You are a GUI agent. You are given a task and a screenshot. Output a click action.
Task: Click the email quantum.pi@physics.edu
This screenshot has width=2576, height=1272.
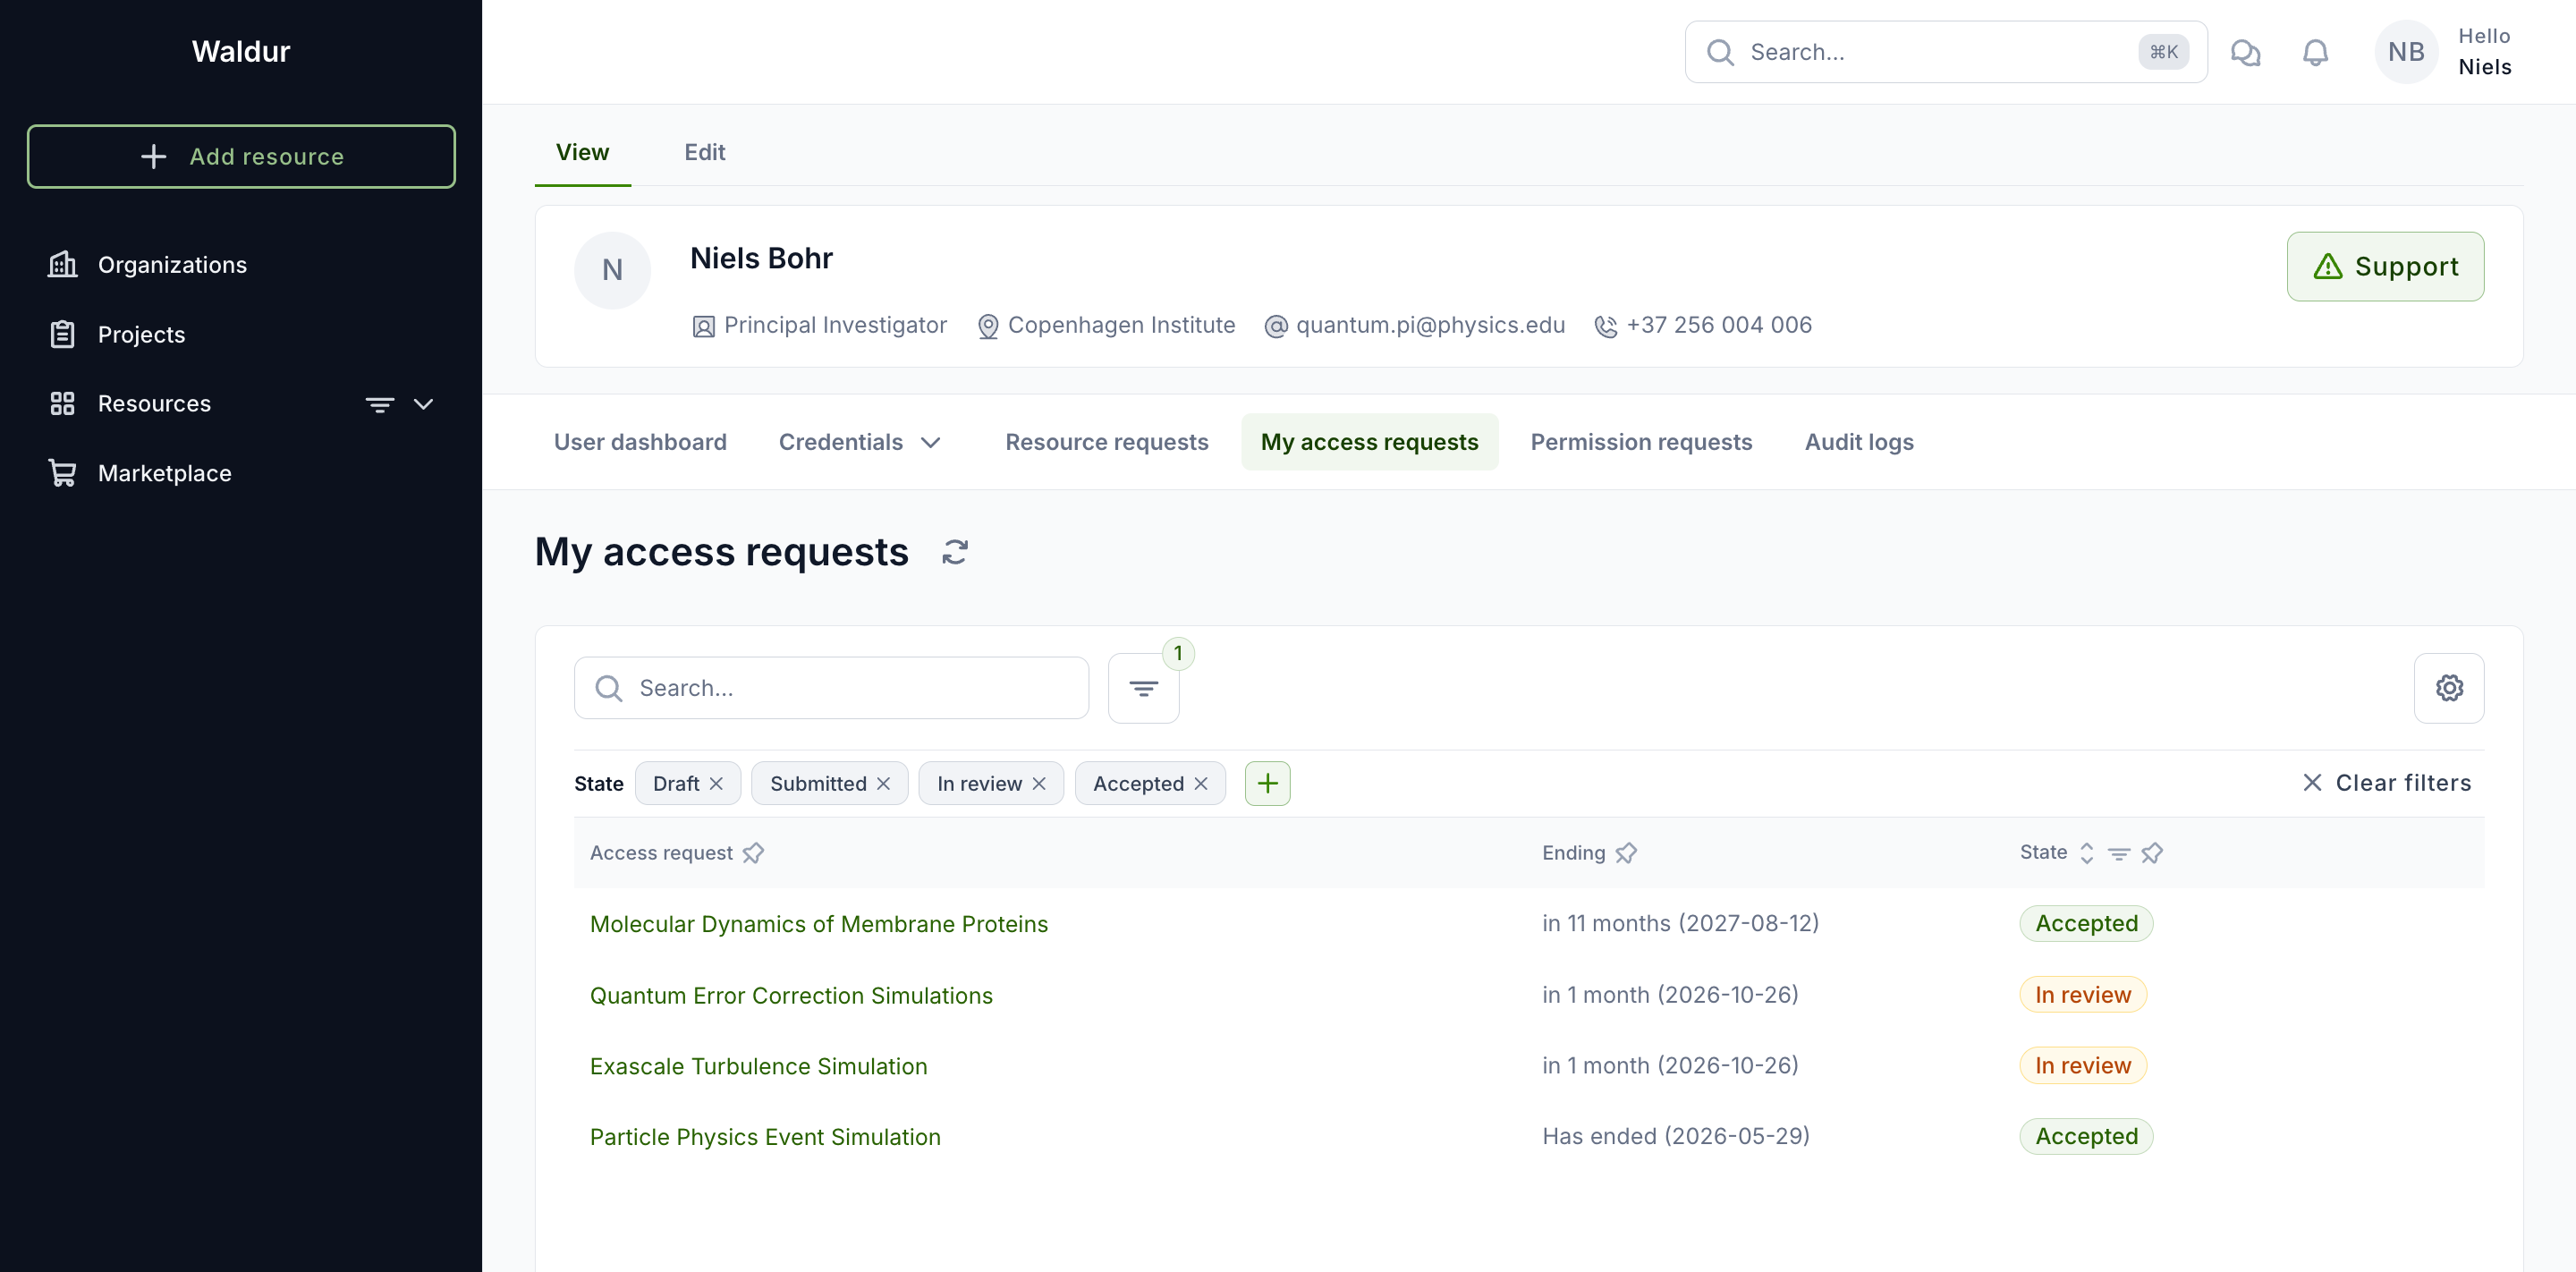tap(1430, 325)
